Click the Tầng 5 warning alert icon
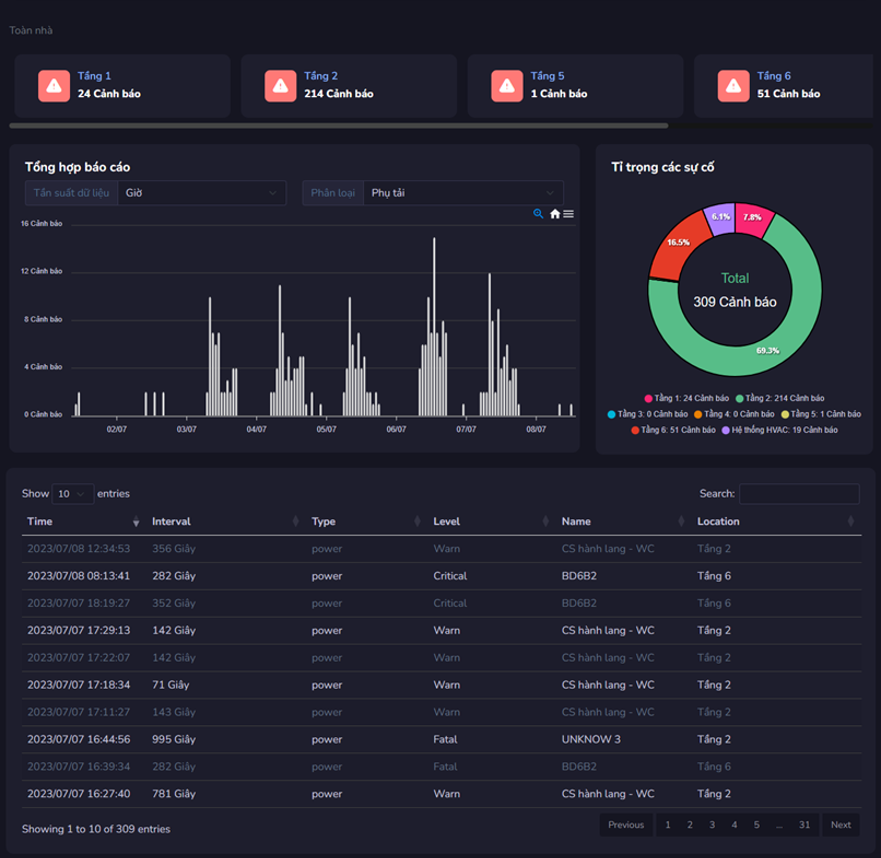 click(x=507, y=86)
